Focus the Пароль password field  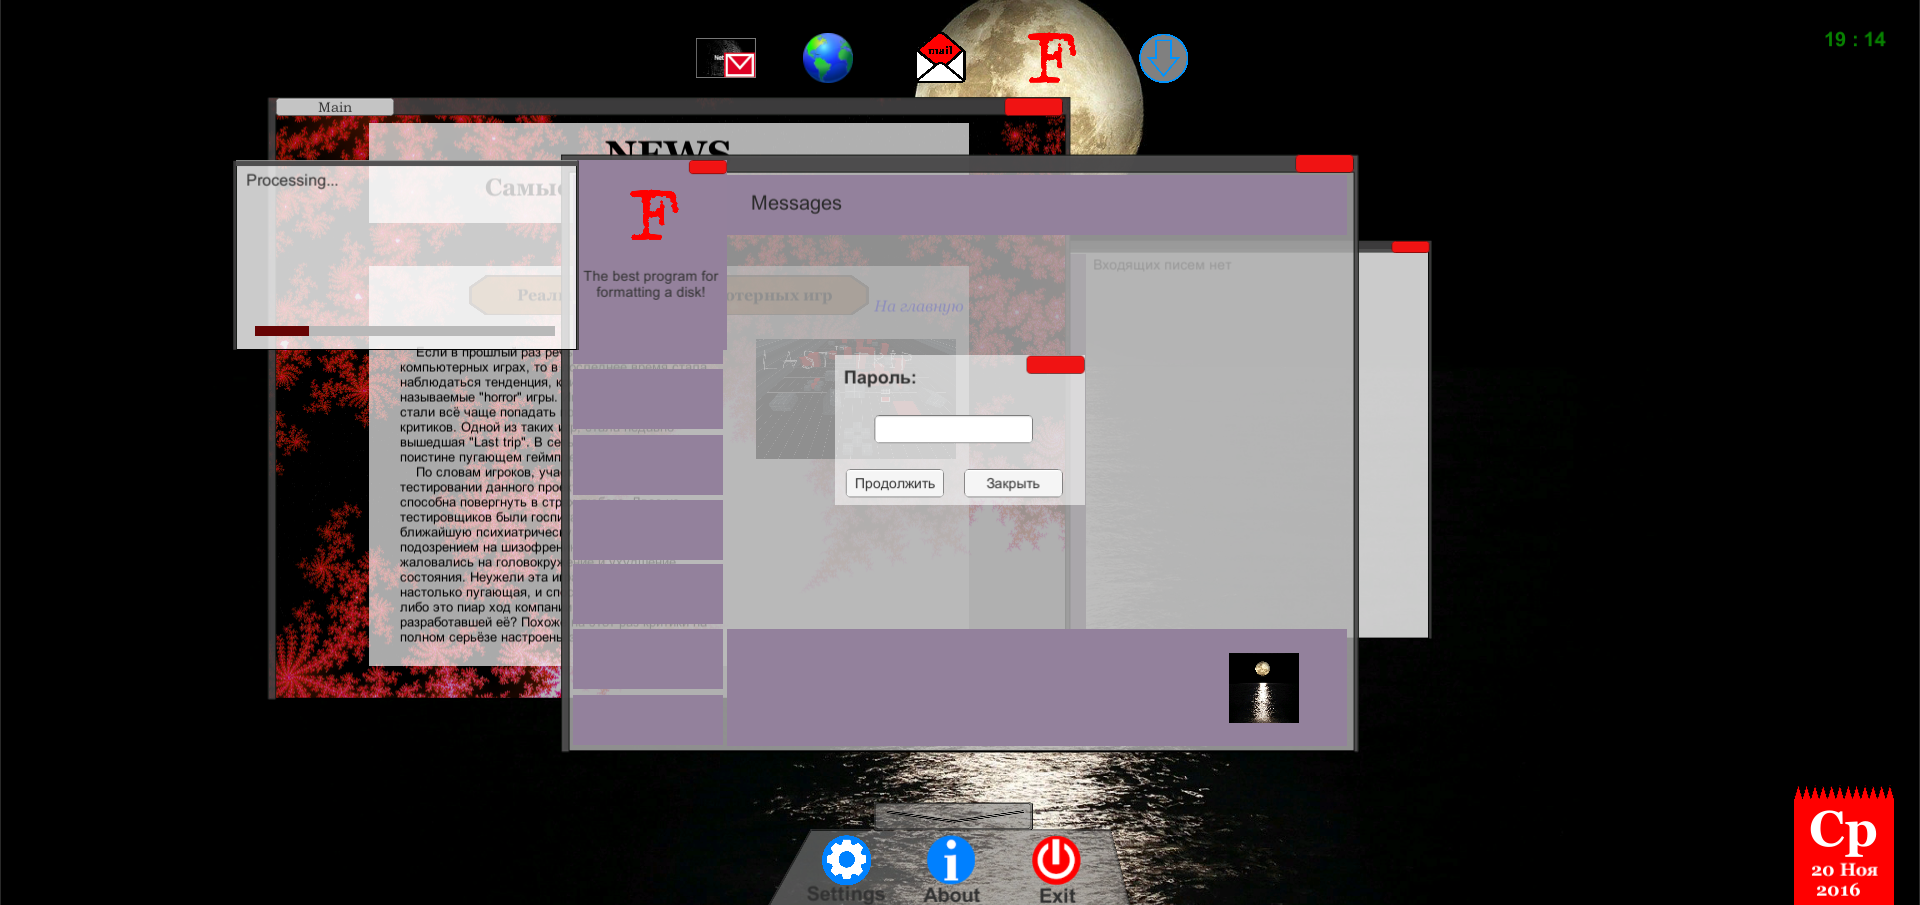tap(953, 429)
